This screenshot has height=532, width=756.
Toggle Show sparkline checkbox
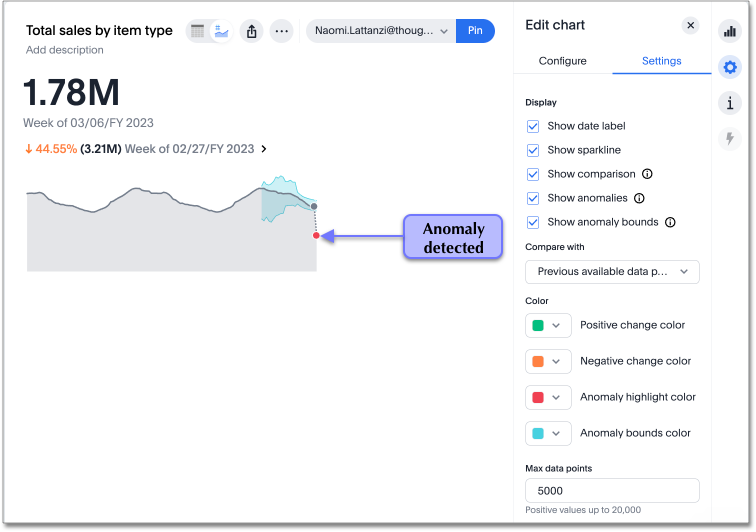[533, 150]
